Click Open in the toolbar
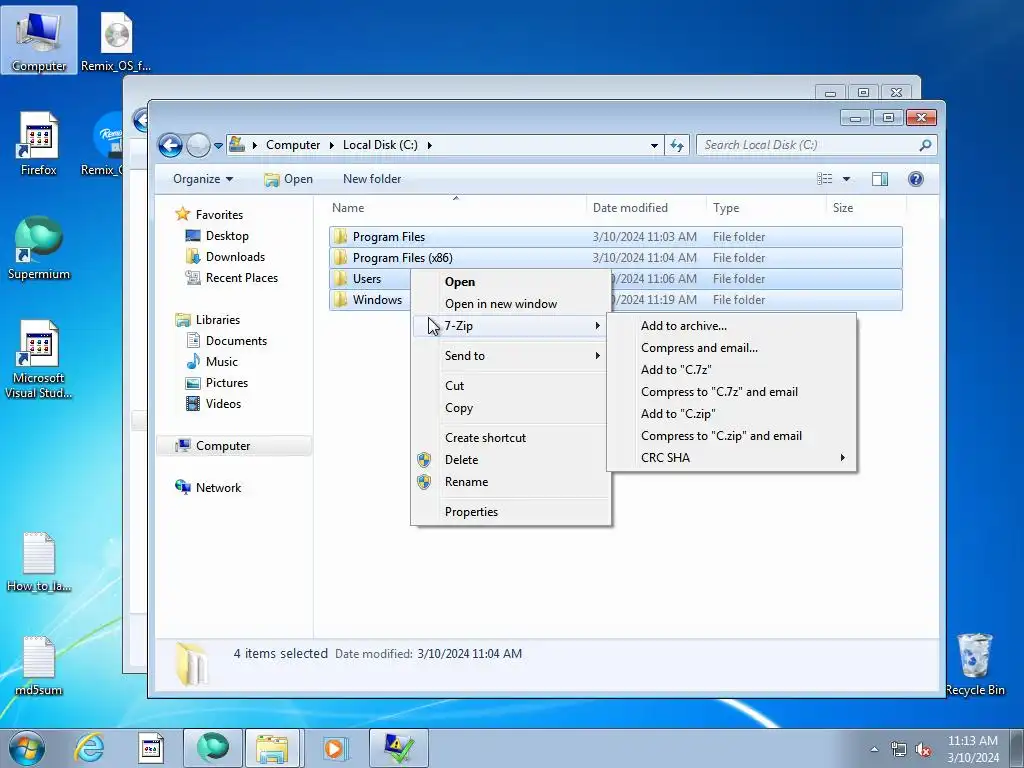 click(289, 179)
